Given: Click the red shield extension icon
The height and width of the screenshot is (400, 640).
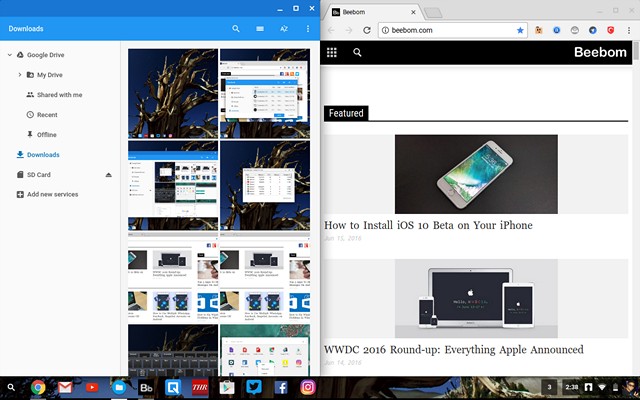Looking at the screenshot, I should coord(611,30).
